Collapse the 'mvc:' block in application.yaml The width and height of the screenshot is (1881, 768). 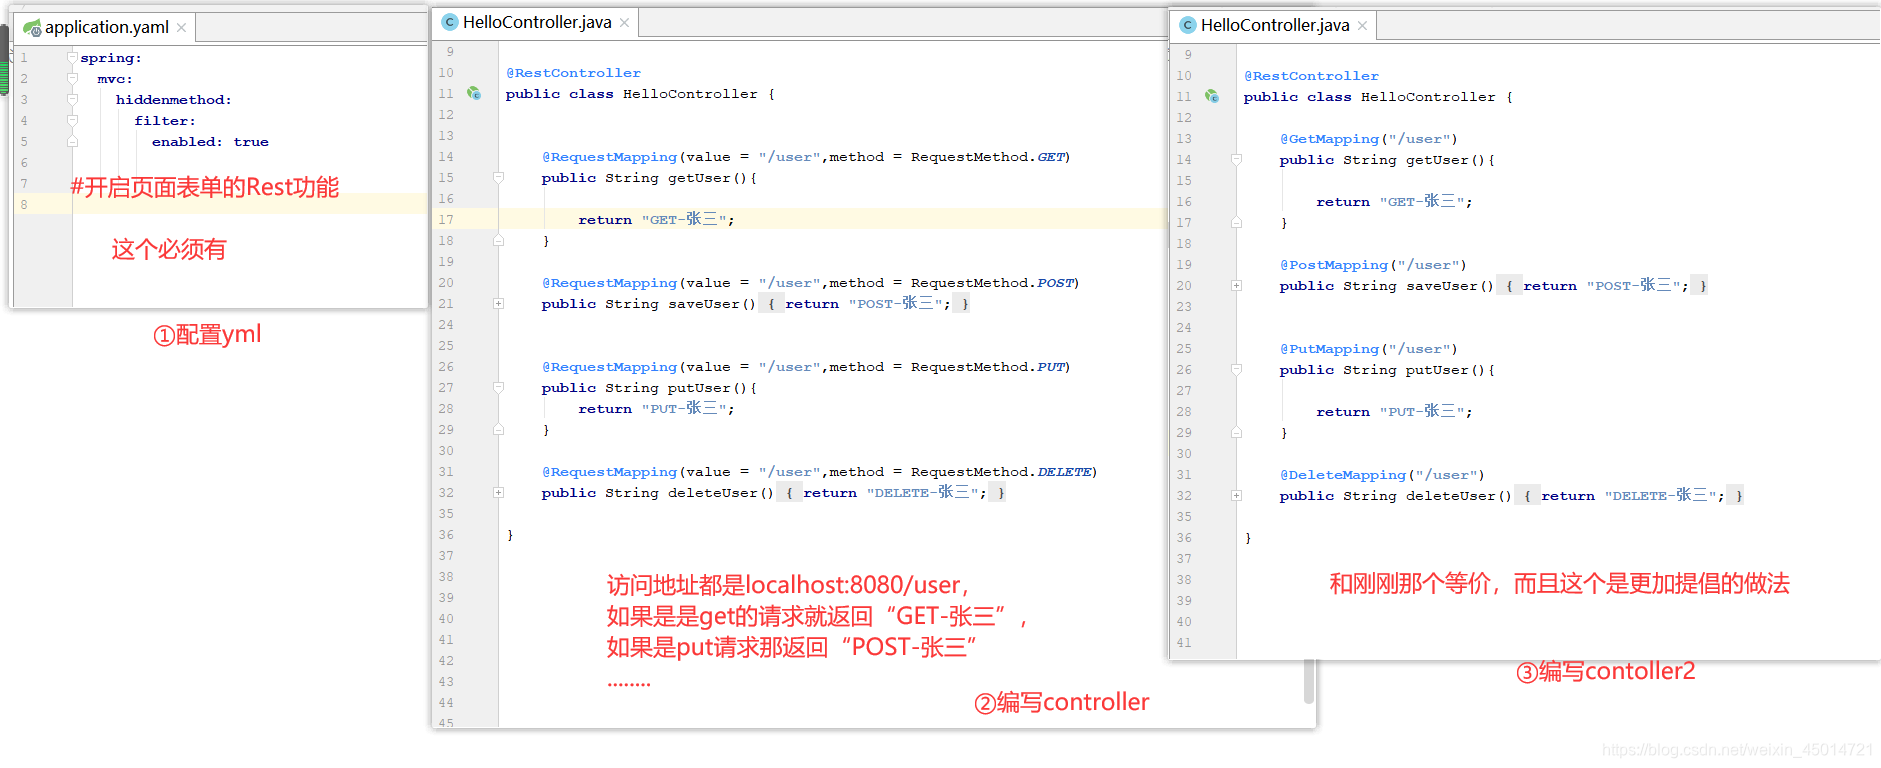click(72, 78)
